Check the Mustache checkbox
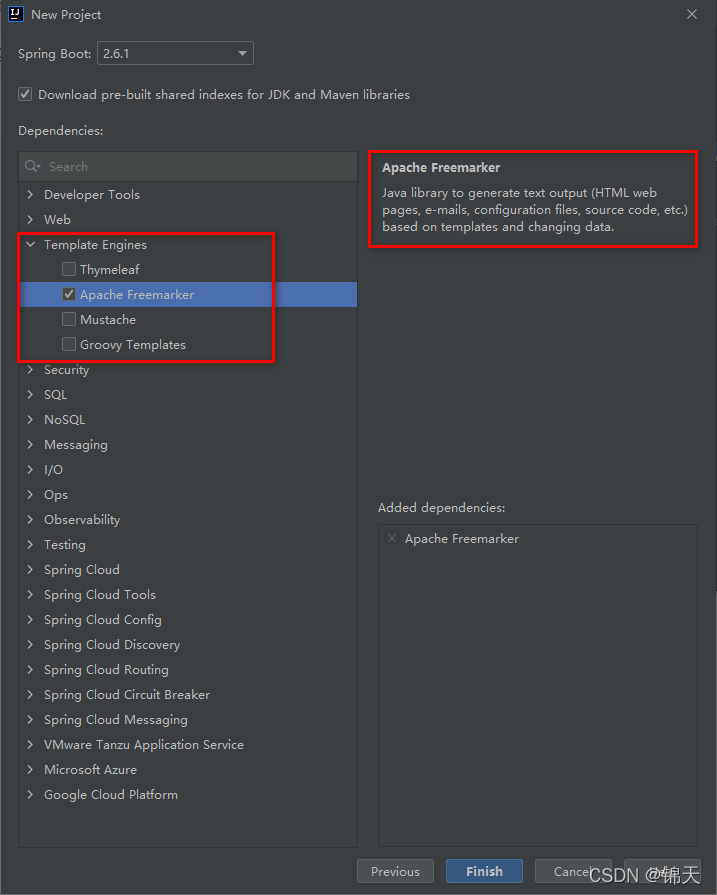This screenshot has height=895, width=717. pyautogui.click(x=68, y=319)
